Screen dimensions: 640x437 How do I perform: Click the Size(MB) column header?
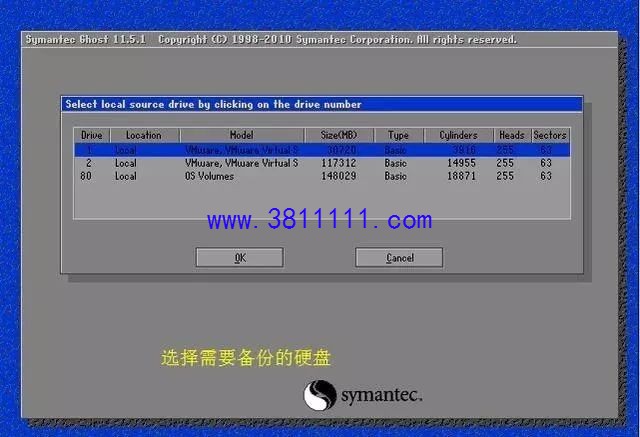click(x=339, y=135)
